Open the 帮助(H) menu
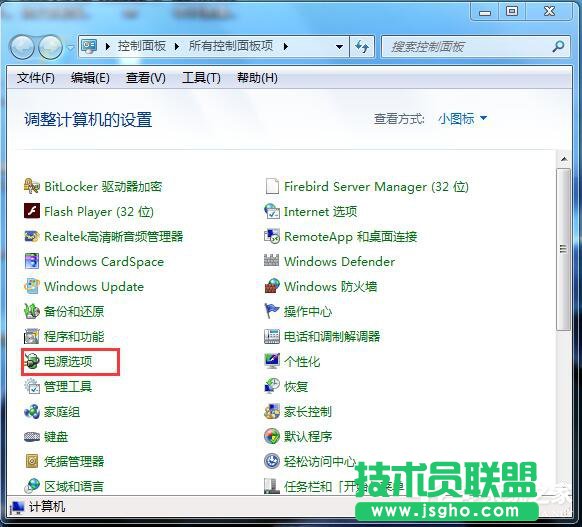 point(257,78)
